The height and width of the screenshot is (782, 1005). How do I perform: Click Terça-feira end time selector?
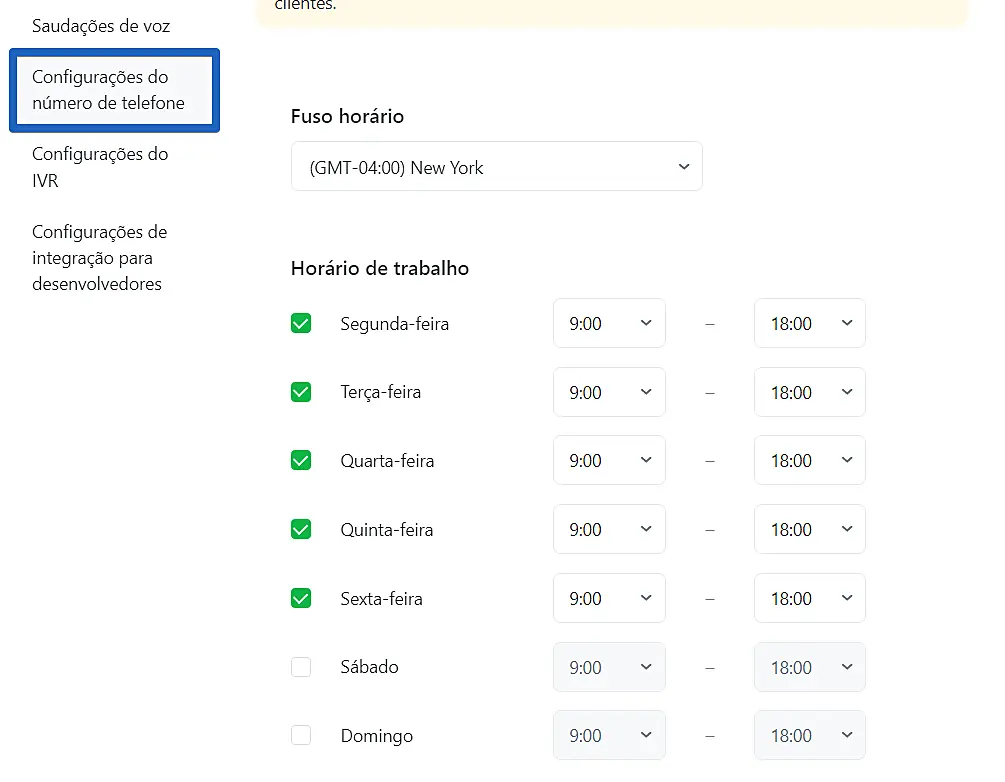[x=809, y=392]
